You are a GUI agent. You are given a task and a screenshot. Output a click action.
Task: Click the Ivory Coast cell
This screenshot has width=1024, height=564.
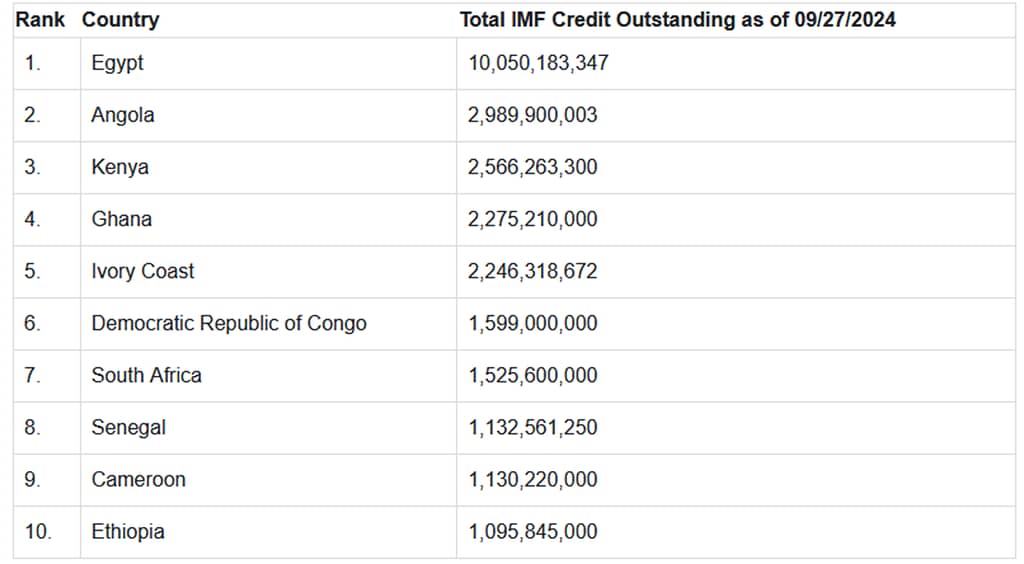pyautogui.click(x=143, y=271)
